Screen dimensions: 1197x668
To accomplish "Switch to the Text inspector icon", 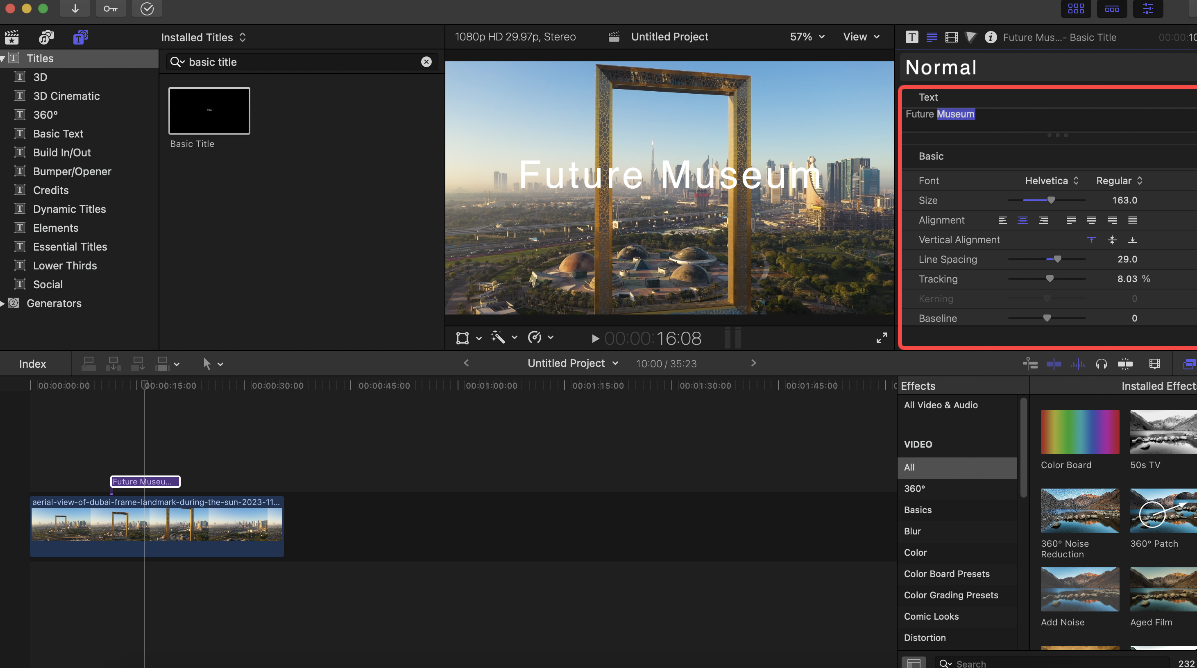I will [x=931, y=37].
